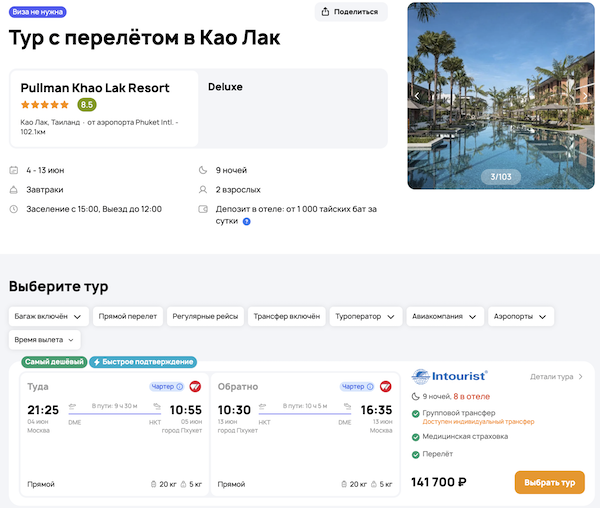
Task: Toggle the Регулярные рейсы filter
Action: [x=206, y=316]
